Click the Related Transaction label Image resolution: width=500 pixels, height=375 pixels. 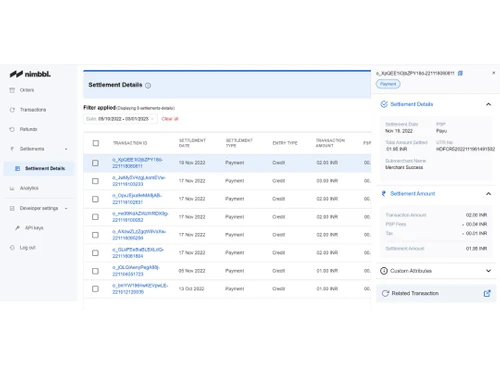coord(415,293)
